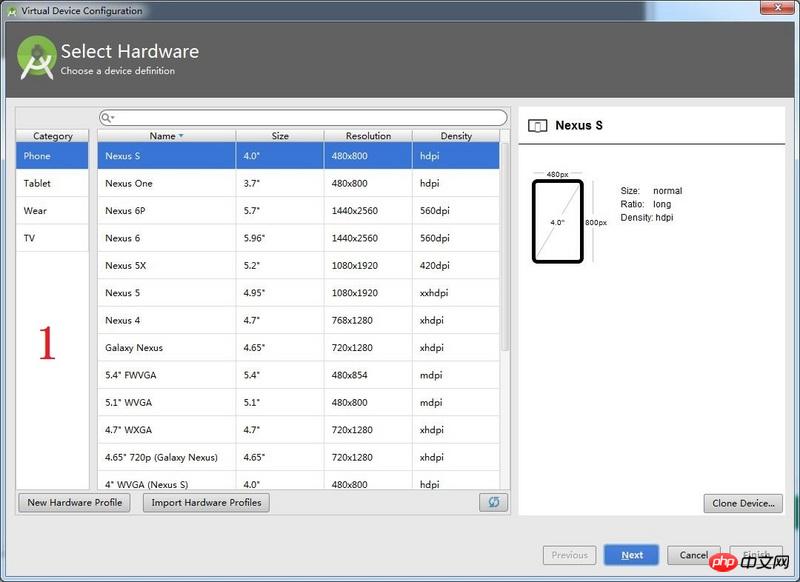The height and width of the screenshot is (582, 800).
Task: Sort by the Density column header
Action: 456,136
